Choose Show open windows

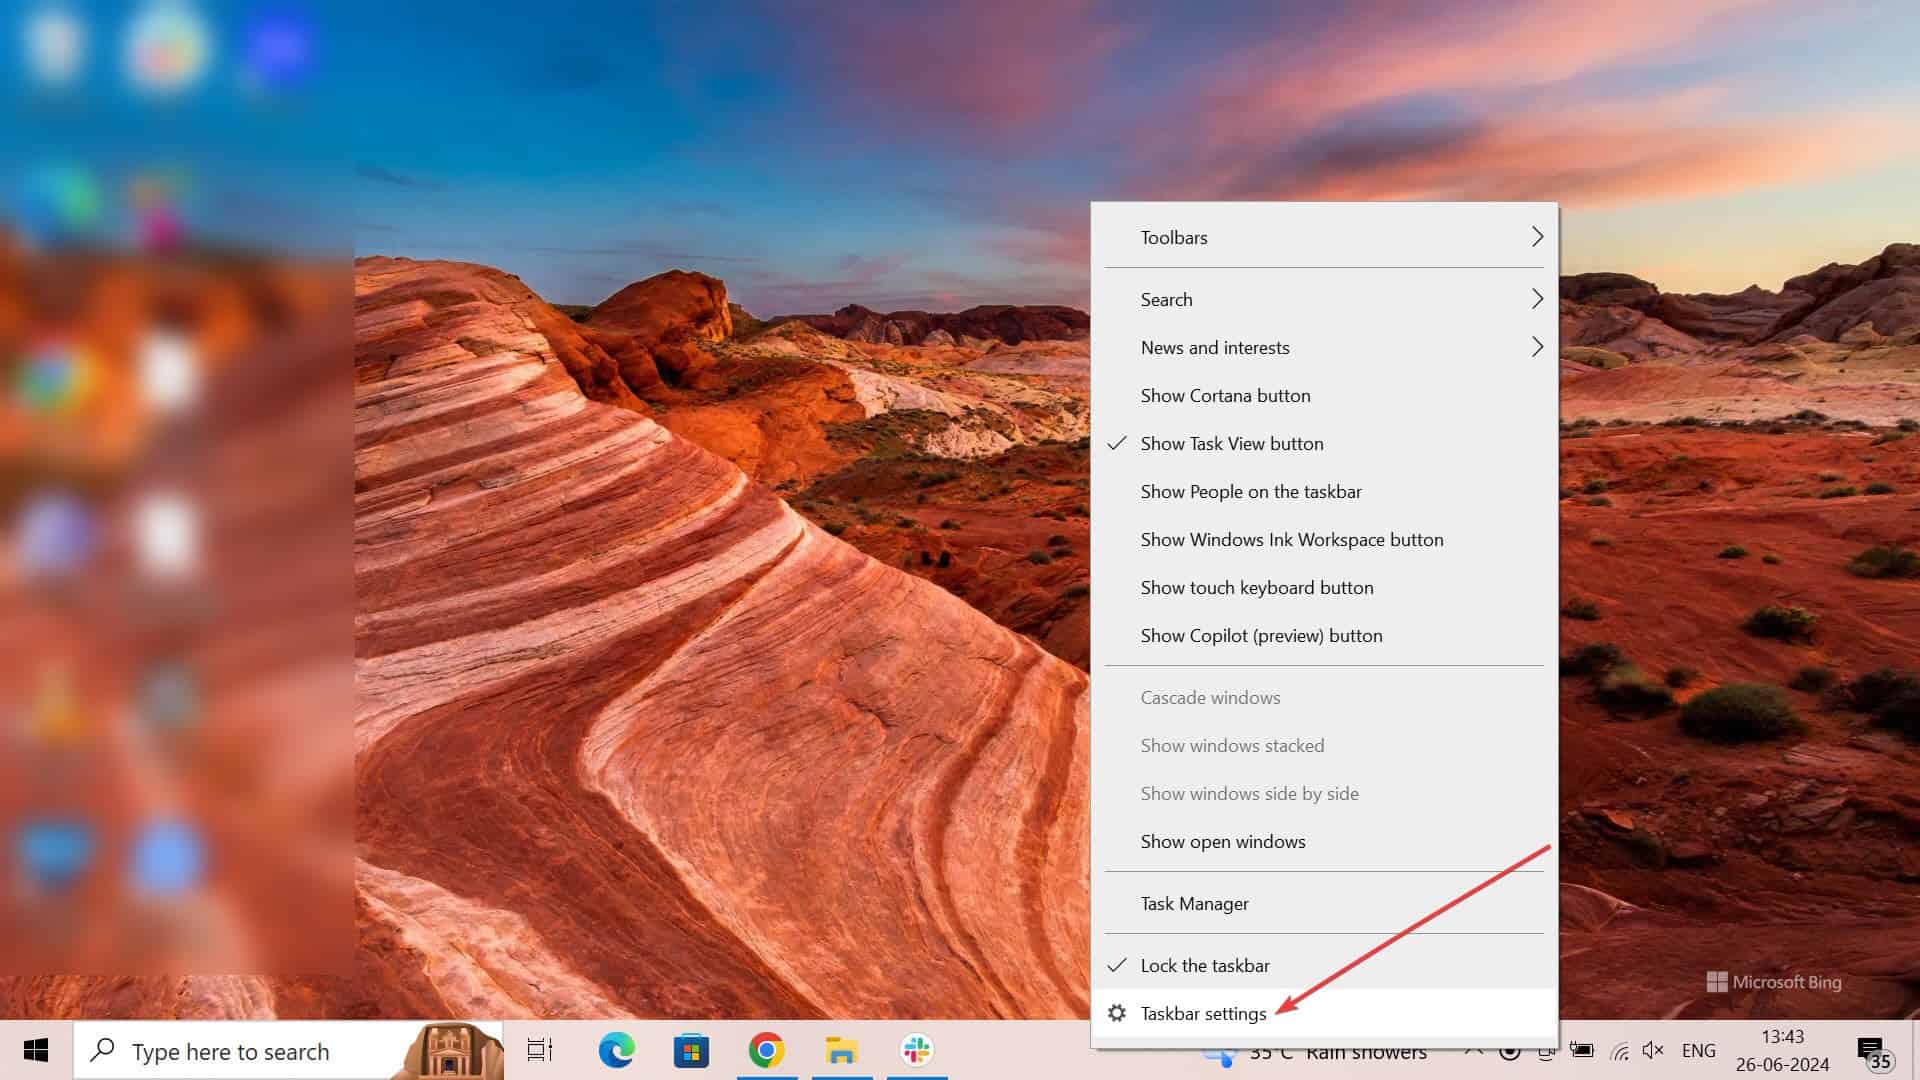point(1223,841)
